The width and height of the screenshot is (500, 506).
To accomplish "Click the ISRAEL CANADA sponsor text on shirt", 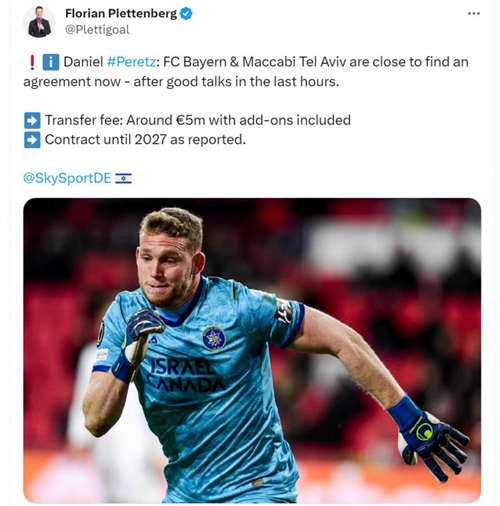I will point(187,376).
